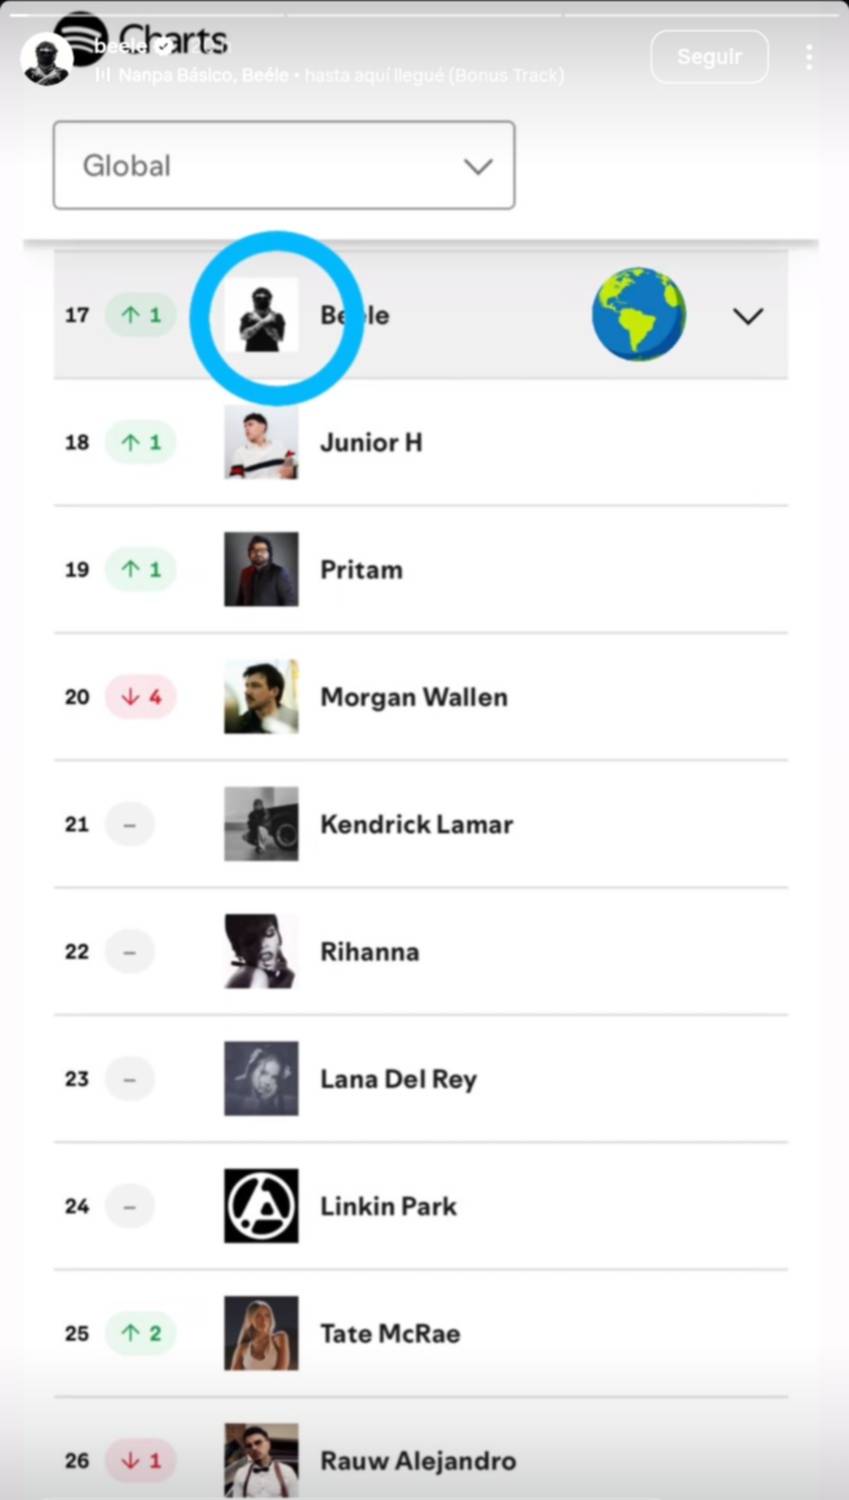The image size is (849, 1500).
Task: Click the music track label in story header
Action: pos(330,76)
